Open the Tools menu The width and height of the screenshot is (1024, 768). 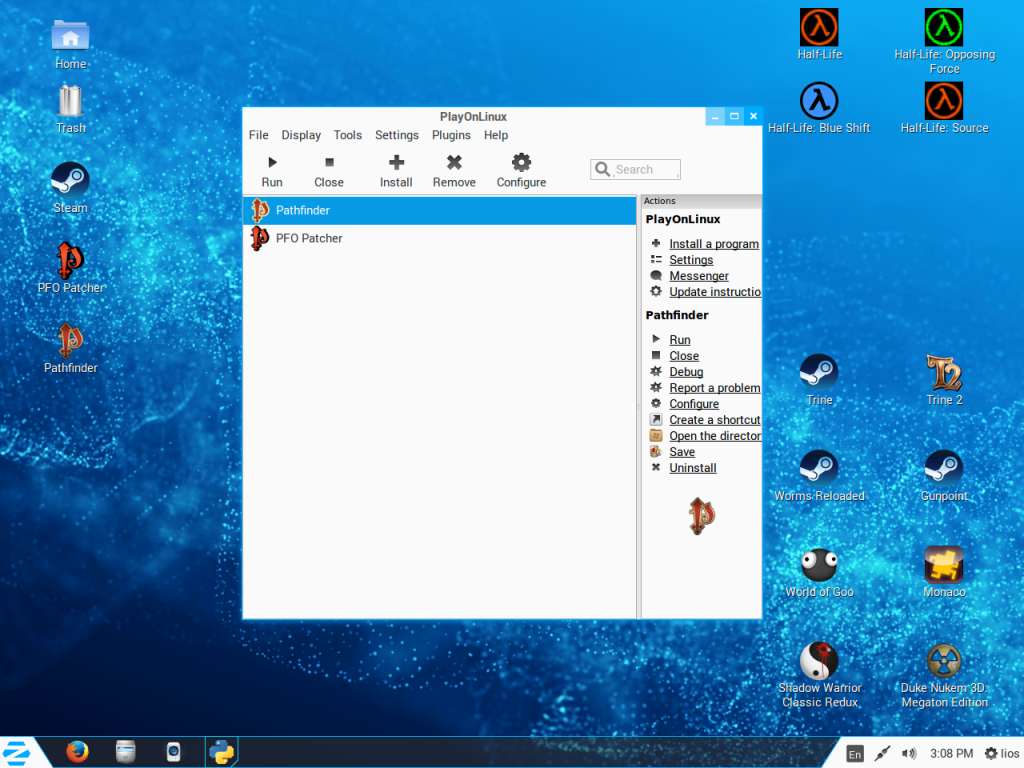[x=347, y=135]
